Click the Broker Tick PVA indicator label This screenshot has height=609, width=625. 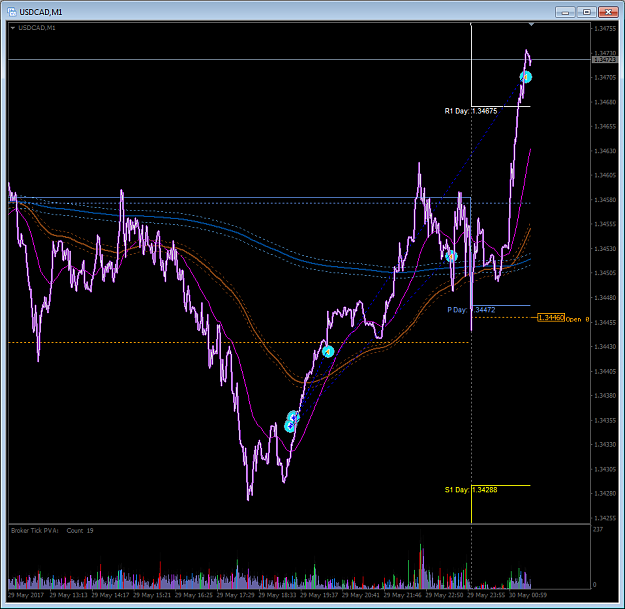coord(35,530)
